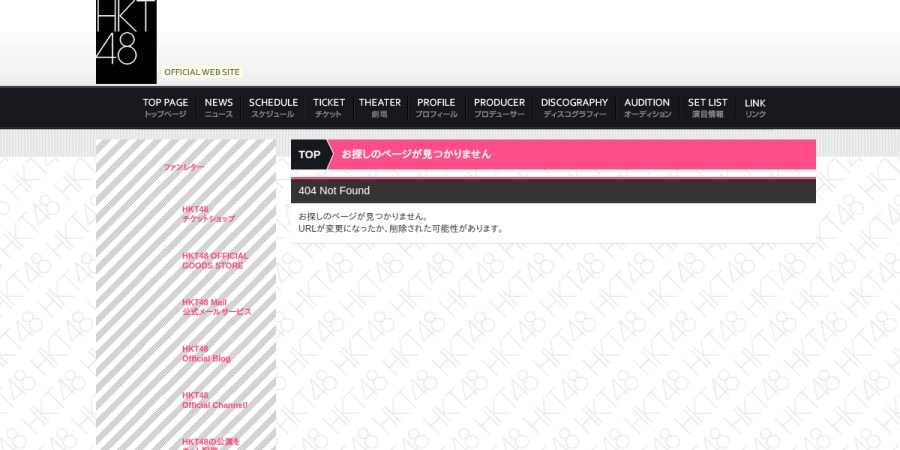This screenshot has width=900, height=450.
Task: Visit HKT48 OFFICIAL GOODS STORE link
Action: [215, 261]
